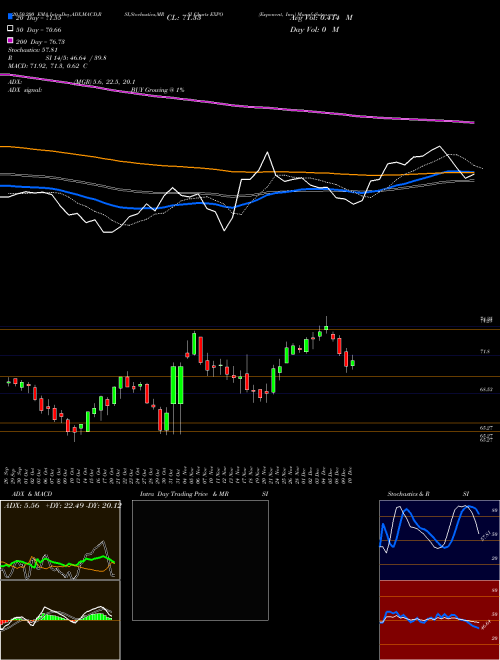Image resolution: width=500 pixels, height=660 pixels.
Task: Open the empty intraday trading price panel
Action: point(200,560)
